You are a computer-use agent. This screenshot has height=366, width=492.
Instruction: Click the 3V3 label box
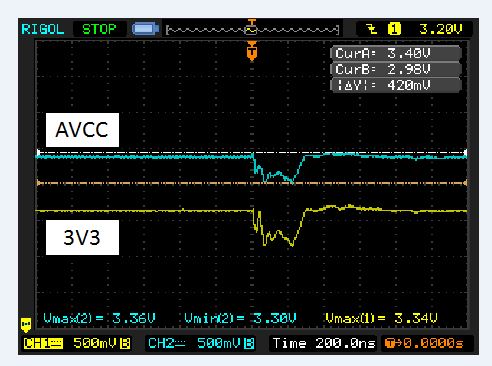click(82, 237)
